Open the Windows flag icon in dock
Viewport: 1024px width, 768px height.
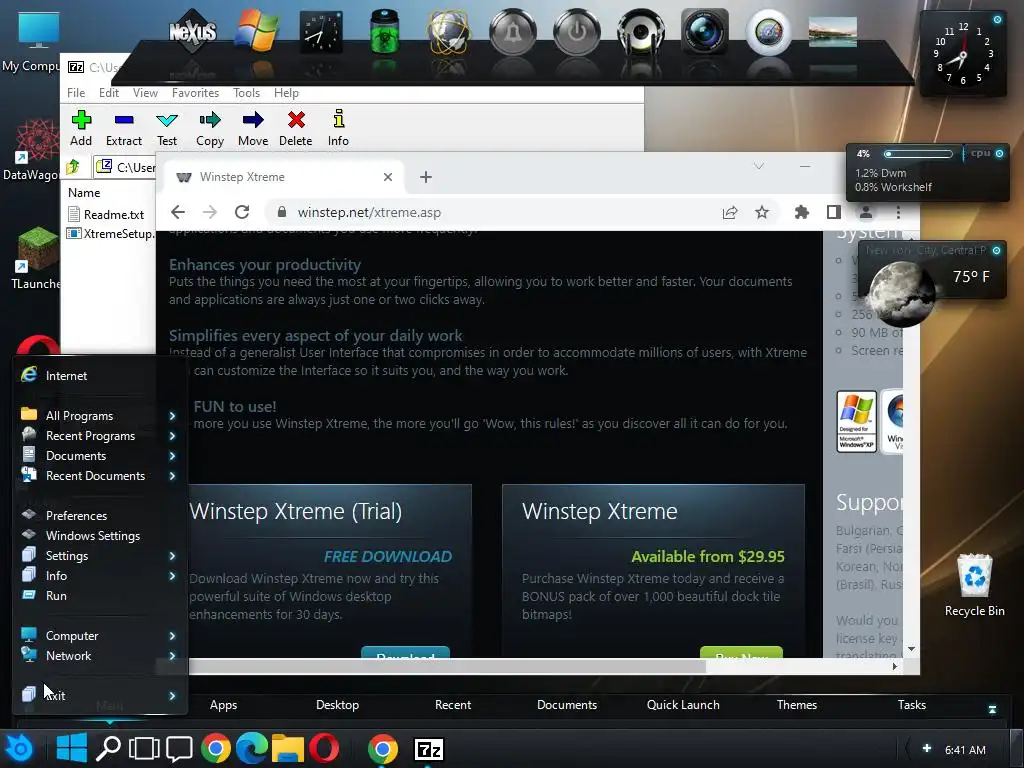(x=257, y=31)
